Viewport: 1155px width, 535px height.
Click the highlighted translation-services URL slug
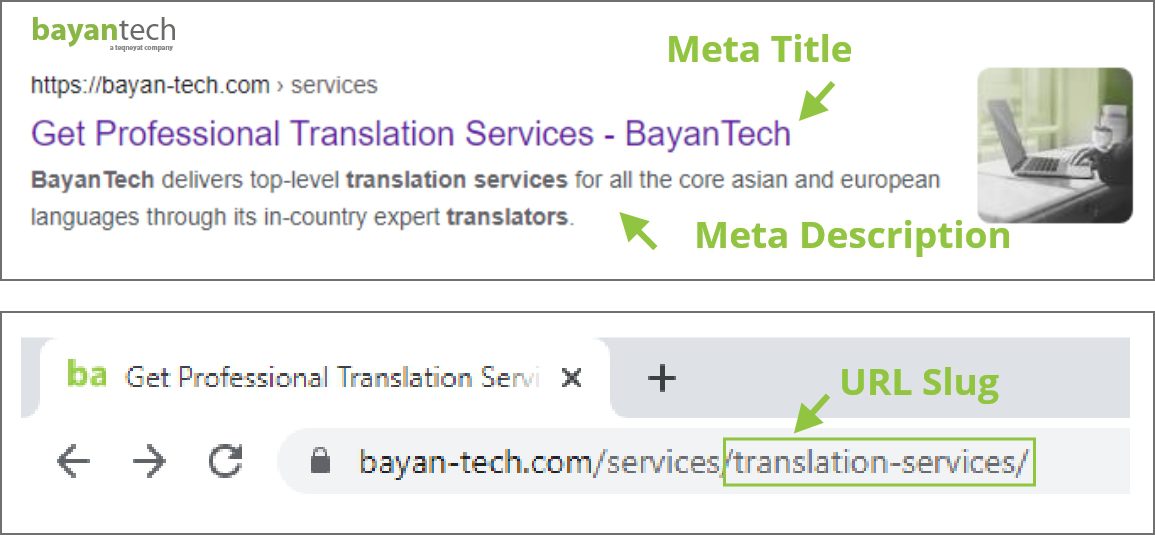880,462
